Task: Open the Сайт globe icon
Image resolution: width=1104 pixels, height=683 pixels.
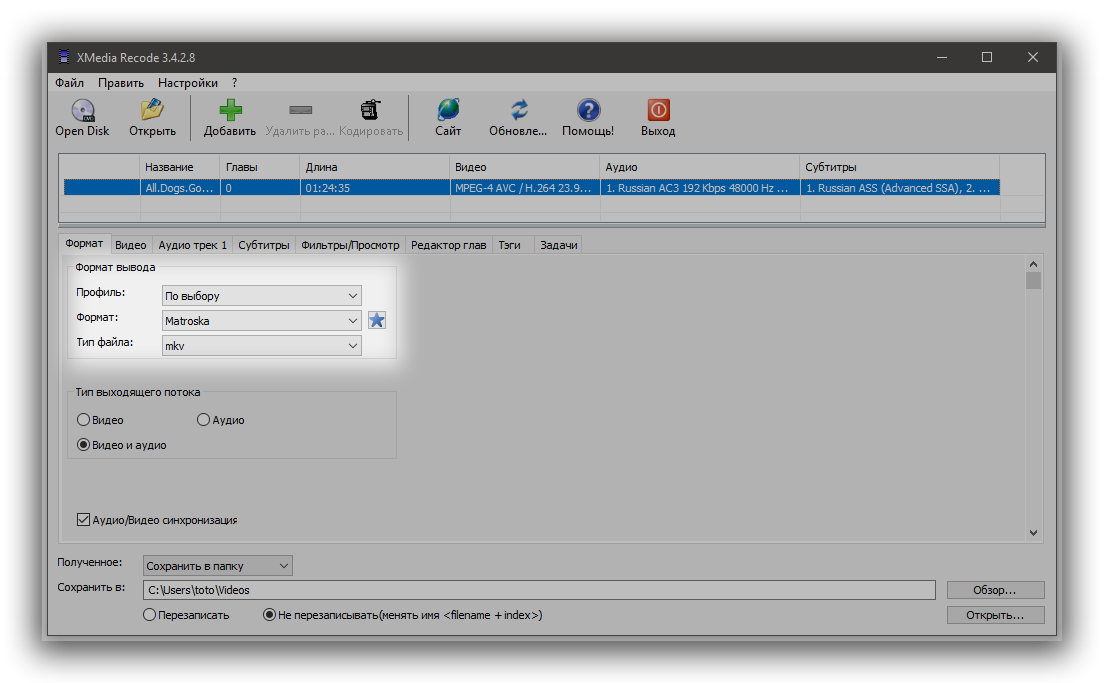Action: 448,110
